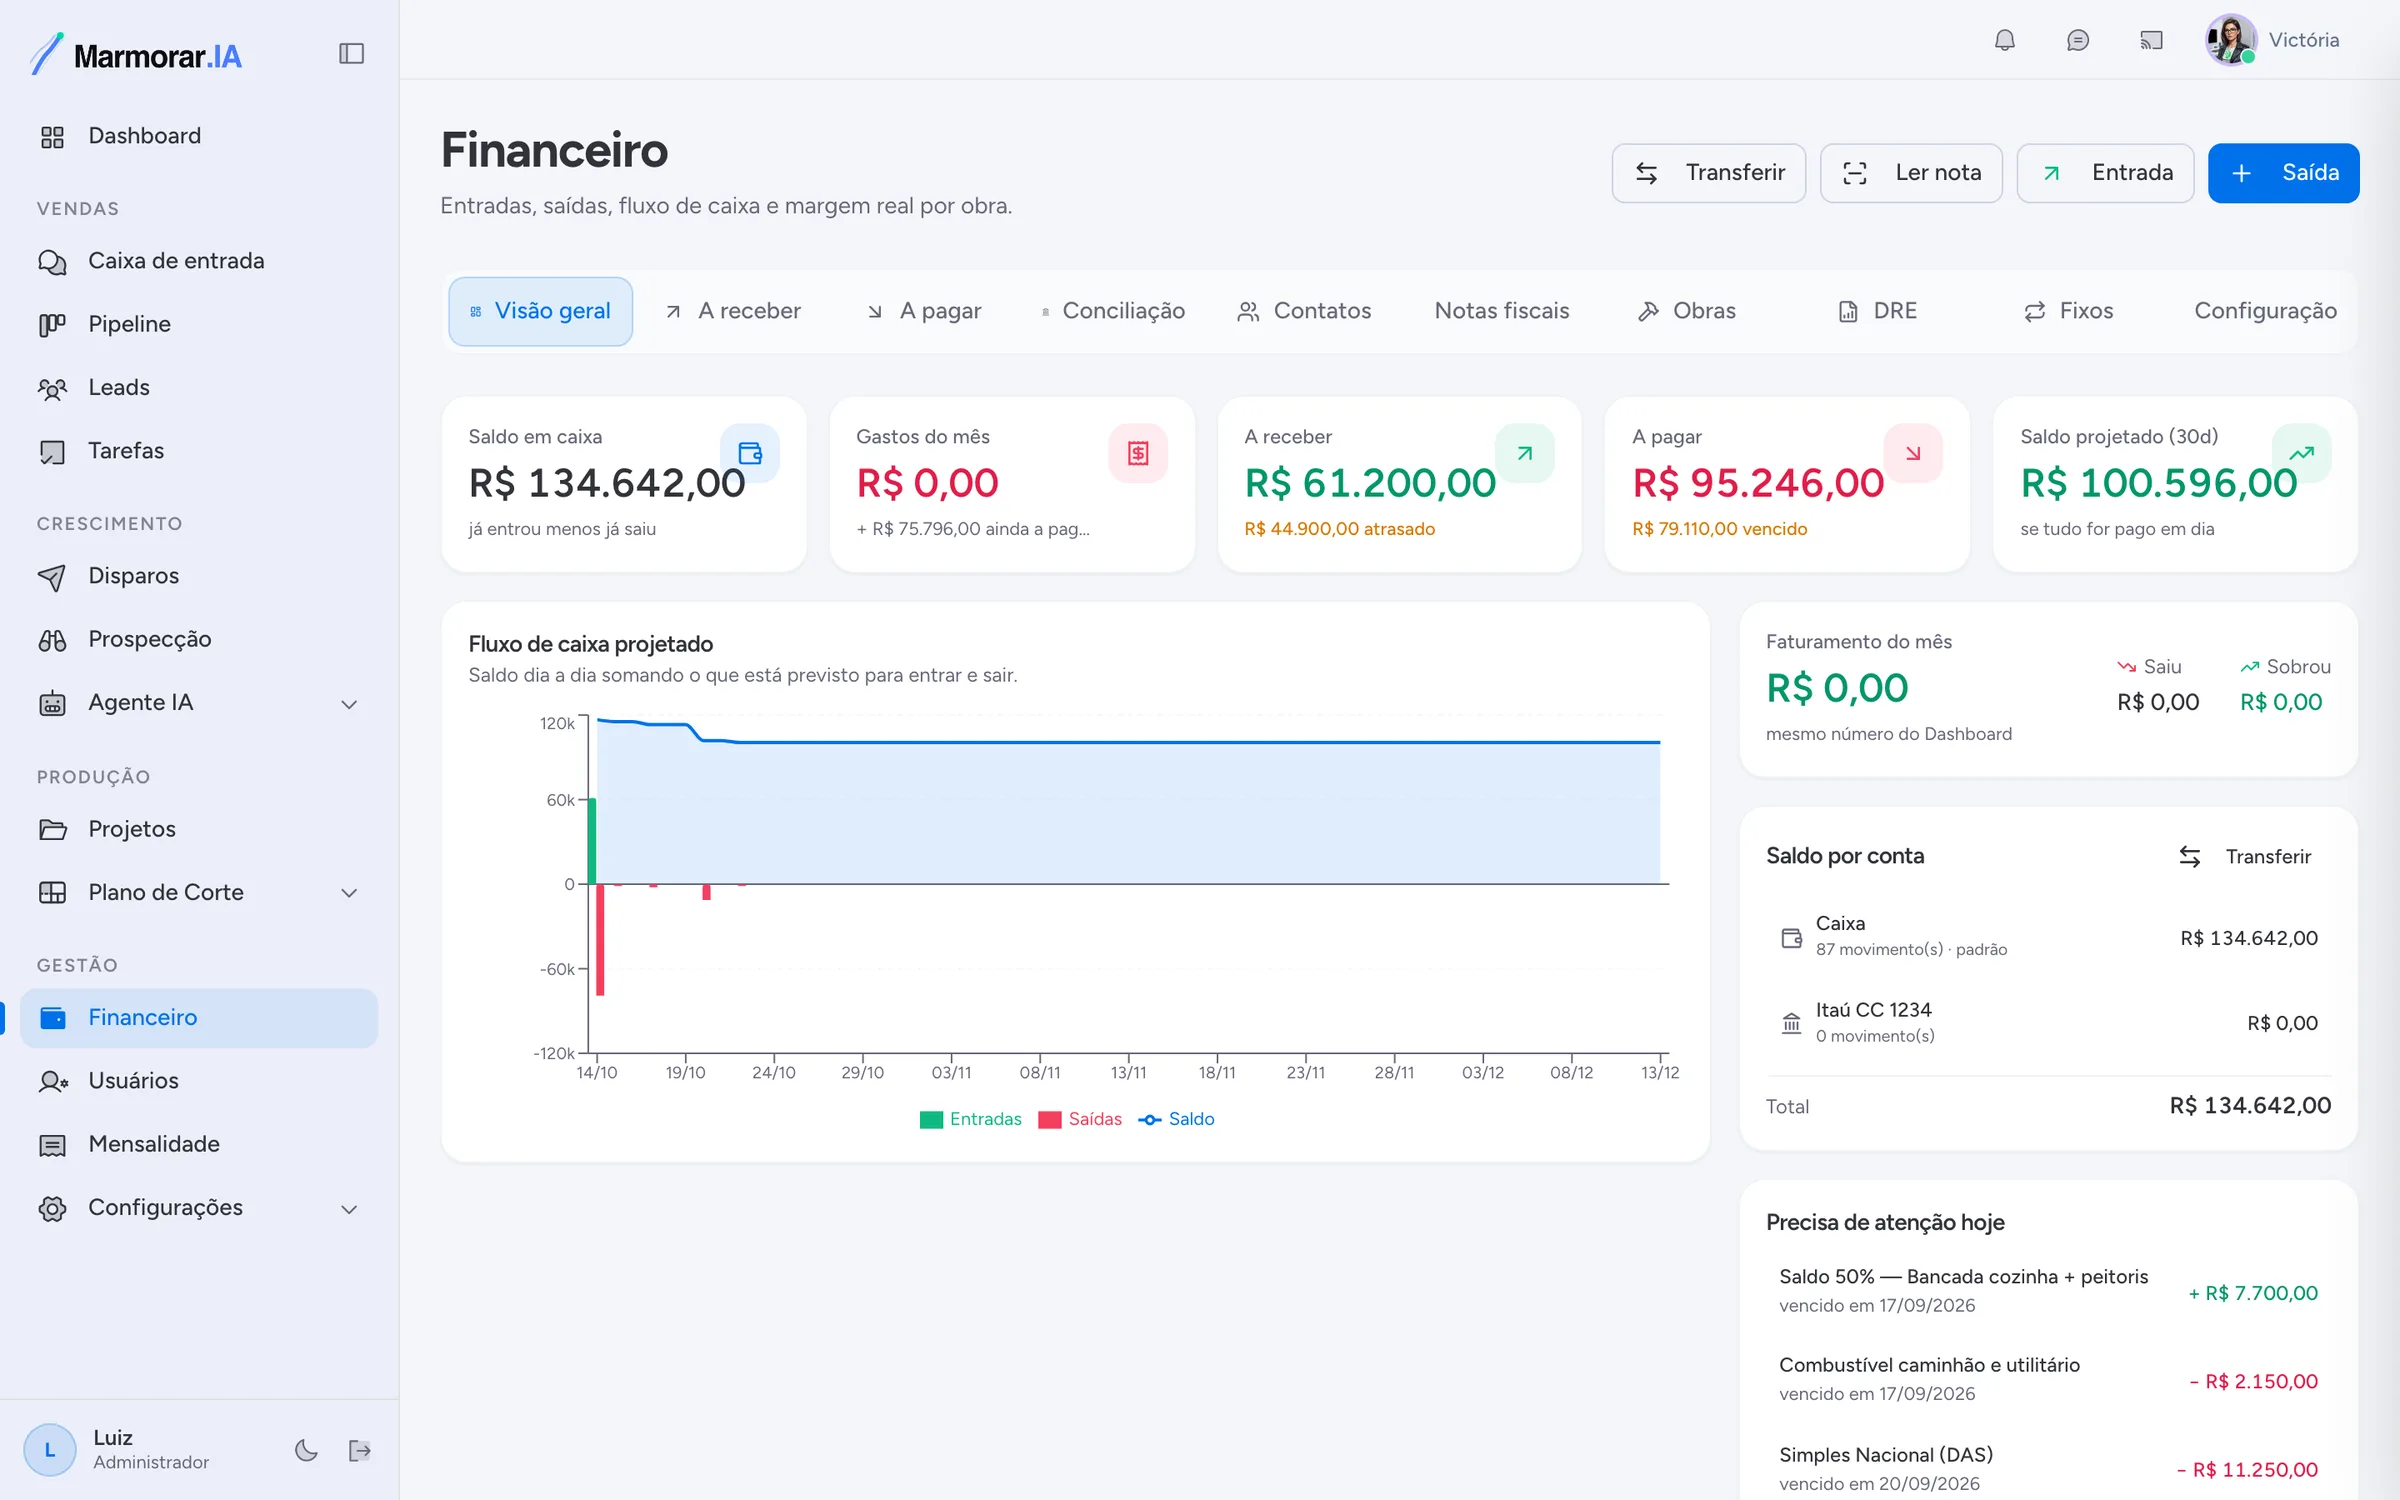The width and height of the screenshot is (2400, 1500).
Task: Click the Prospecção binoculars icon
Action: (52, 640)
